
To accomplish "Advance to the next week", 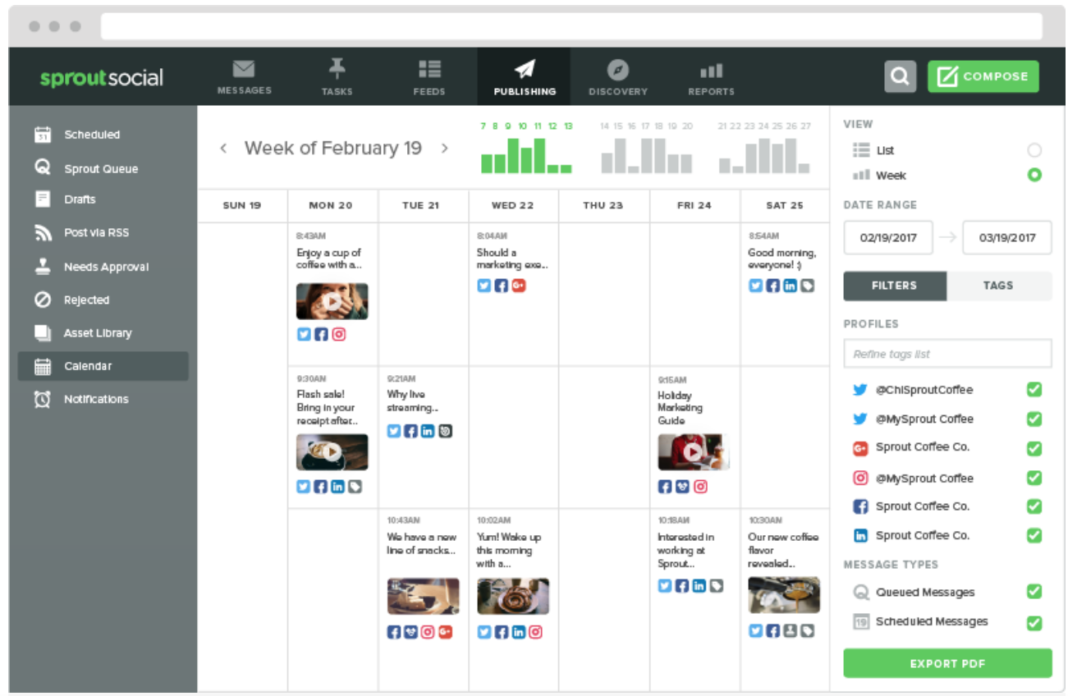I will 444,148.
